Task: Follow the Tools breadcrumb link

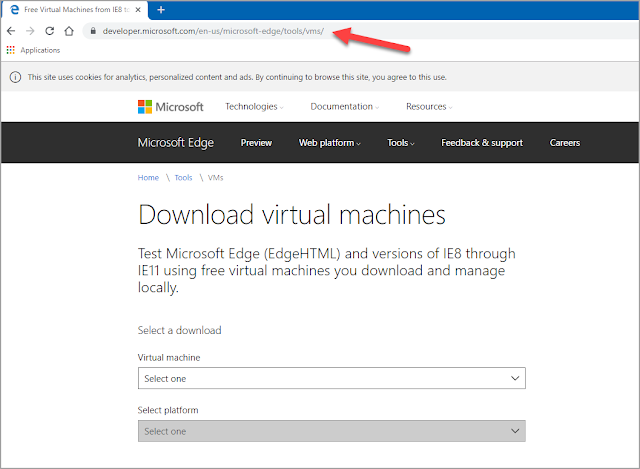Action: [x=183, y=178]
